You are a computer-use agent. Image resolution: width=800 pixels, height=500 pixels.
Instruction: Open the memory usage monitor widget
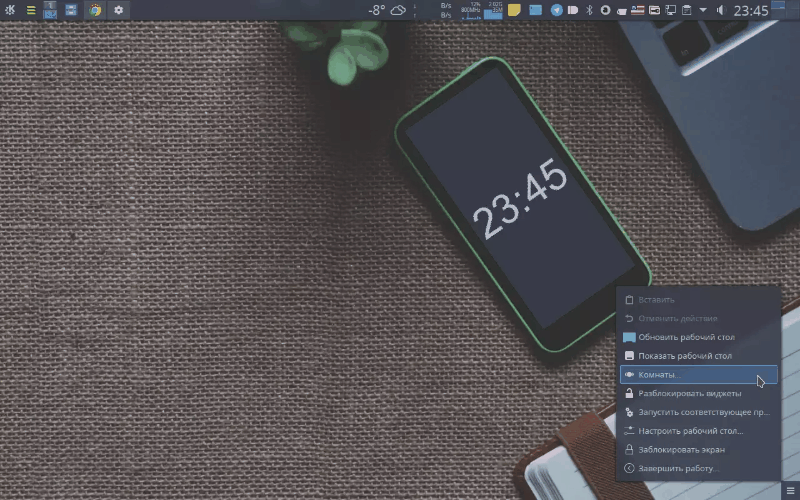(x=493, y=10)
